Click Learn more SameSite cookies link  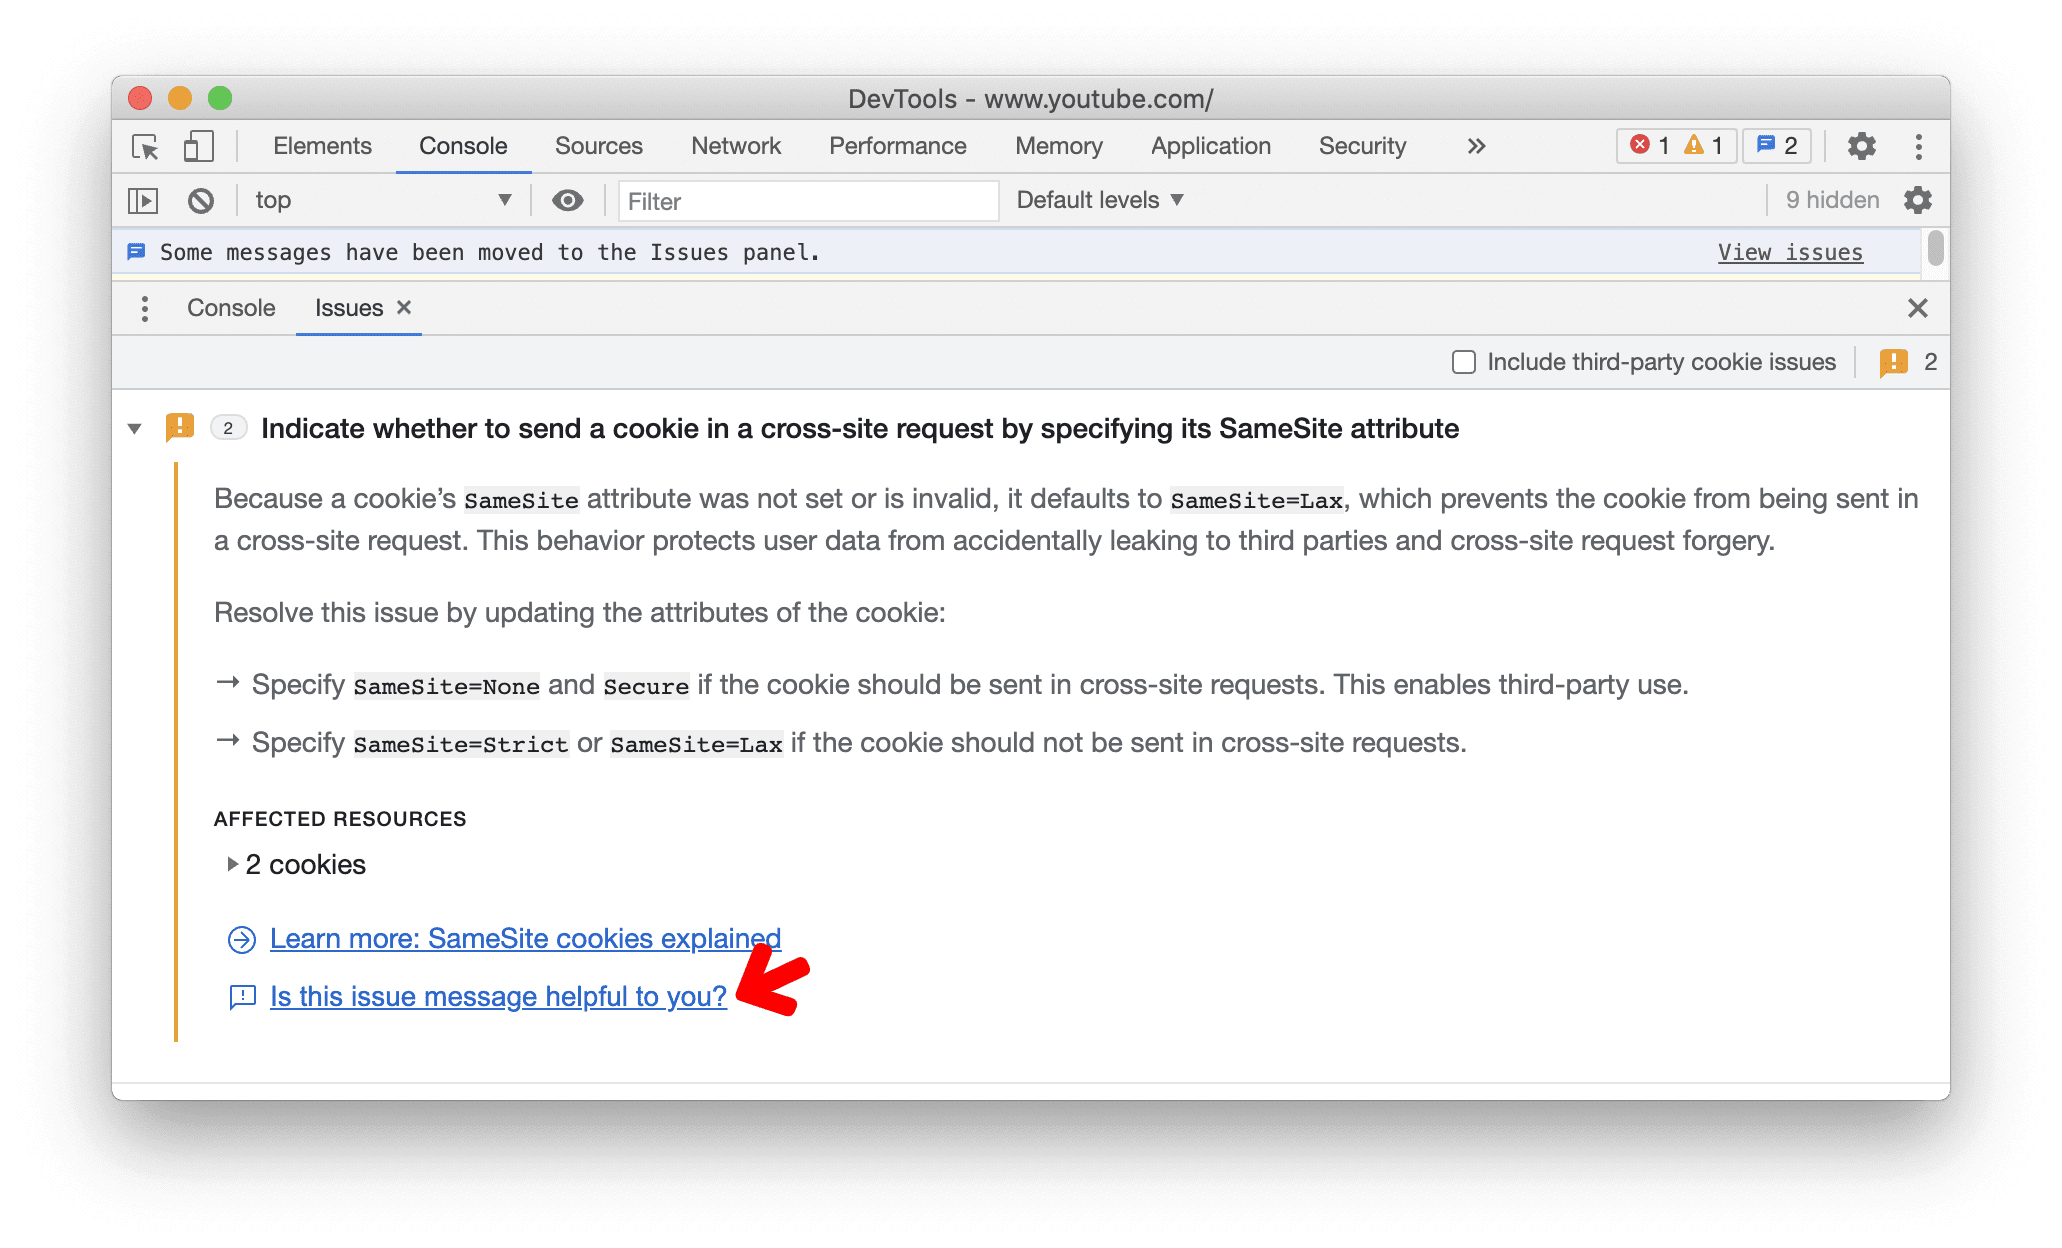pyautogui.click(x=524, y=939)
